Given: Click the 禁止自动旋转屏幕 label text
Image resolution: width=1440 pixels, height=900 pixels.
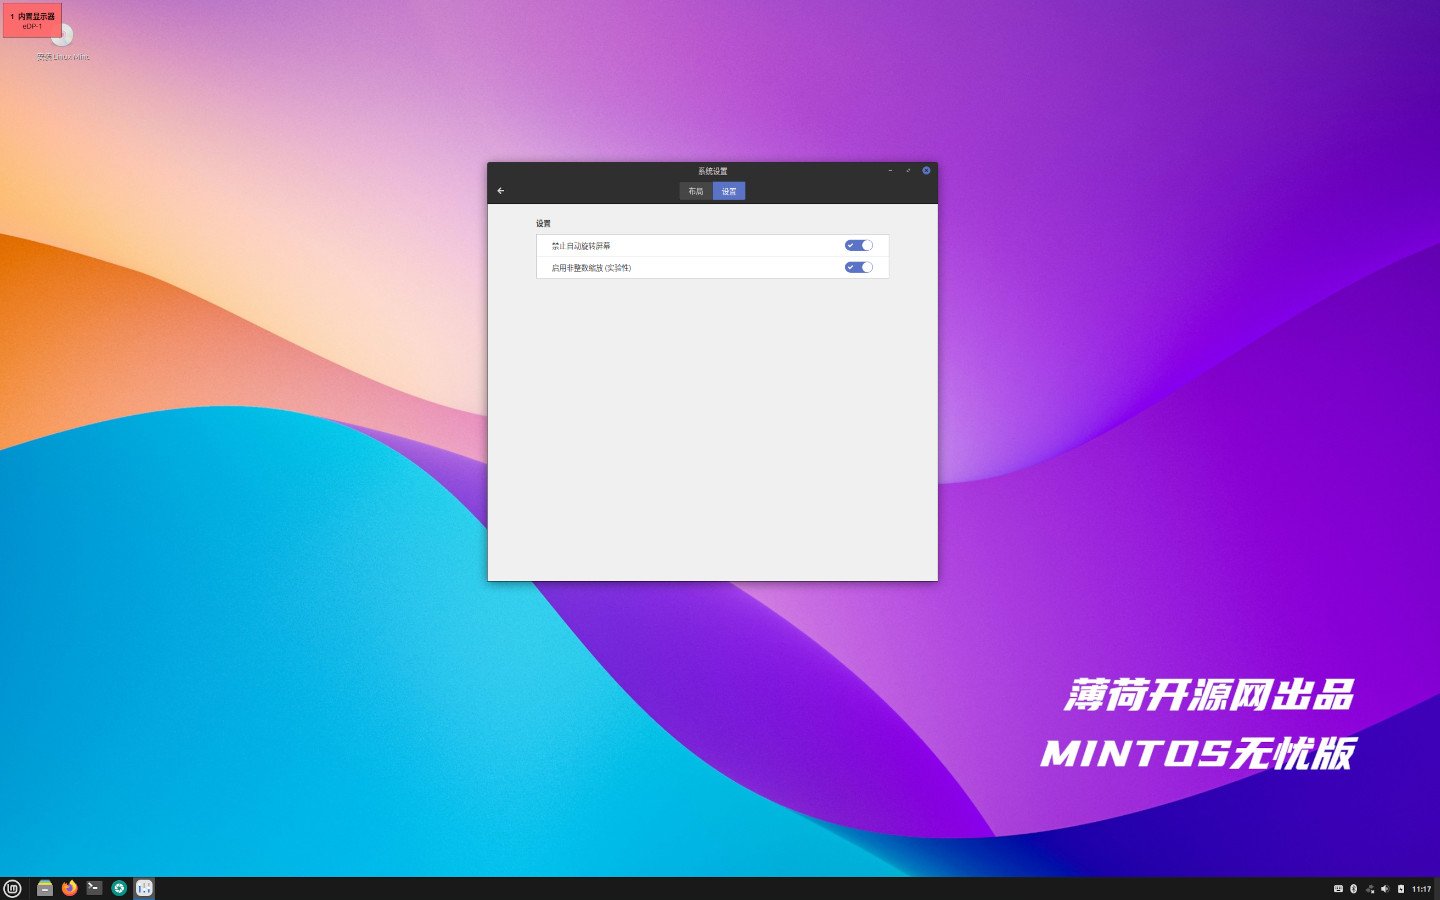Looking at the screenshot, I should point(581,246).
